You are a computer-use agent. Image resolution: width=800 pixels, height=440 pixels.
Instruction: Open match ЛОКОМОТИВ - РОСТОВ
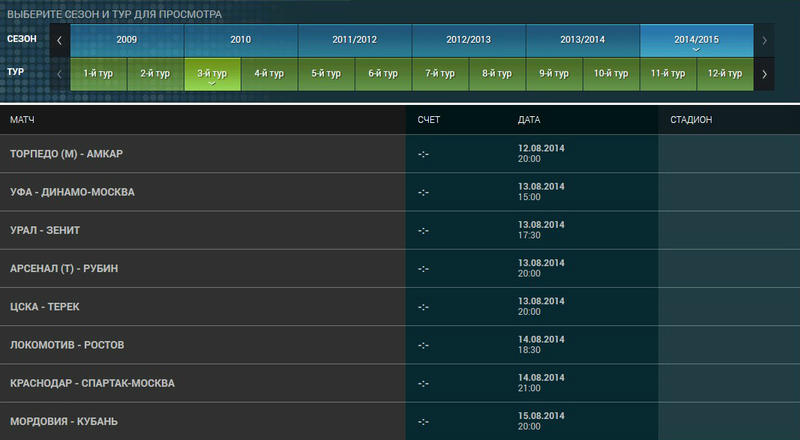67,345
